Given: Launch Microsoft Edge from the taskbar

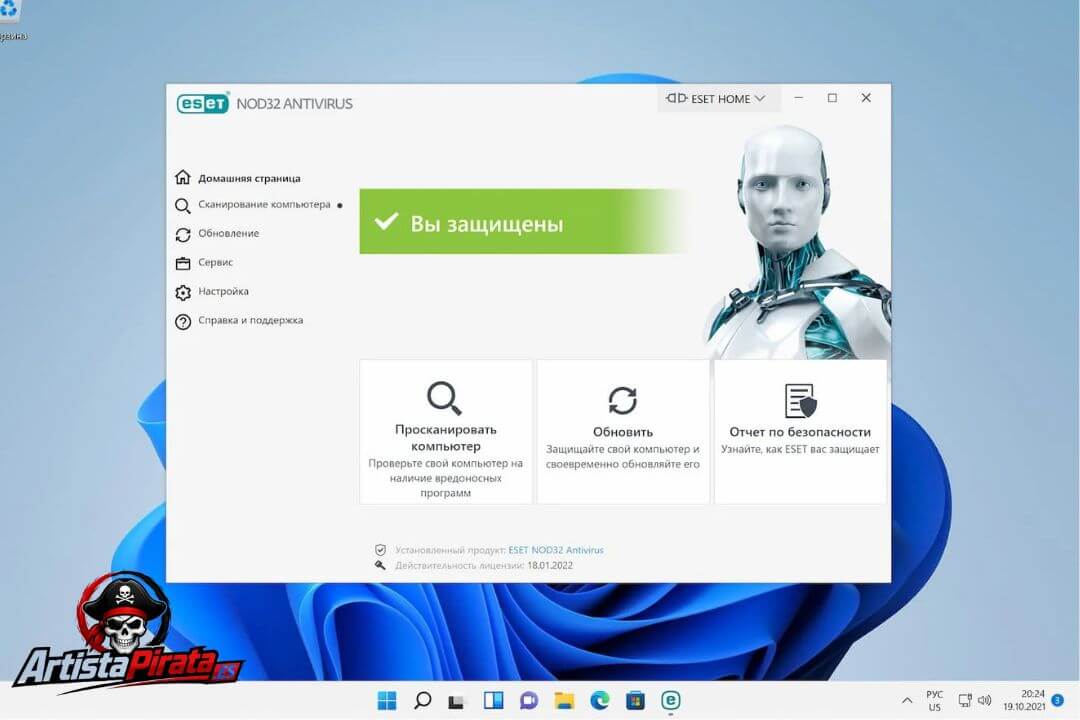Looking at the screenshot, I should tap(600, 701).
